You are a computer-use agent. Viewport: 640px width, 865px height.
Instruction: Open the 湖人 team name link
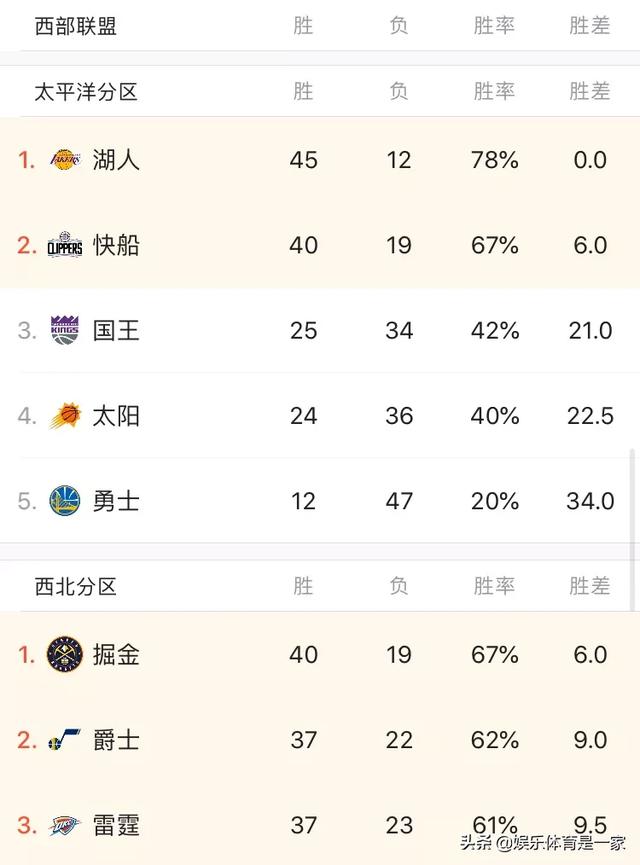point(116,160)
